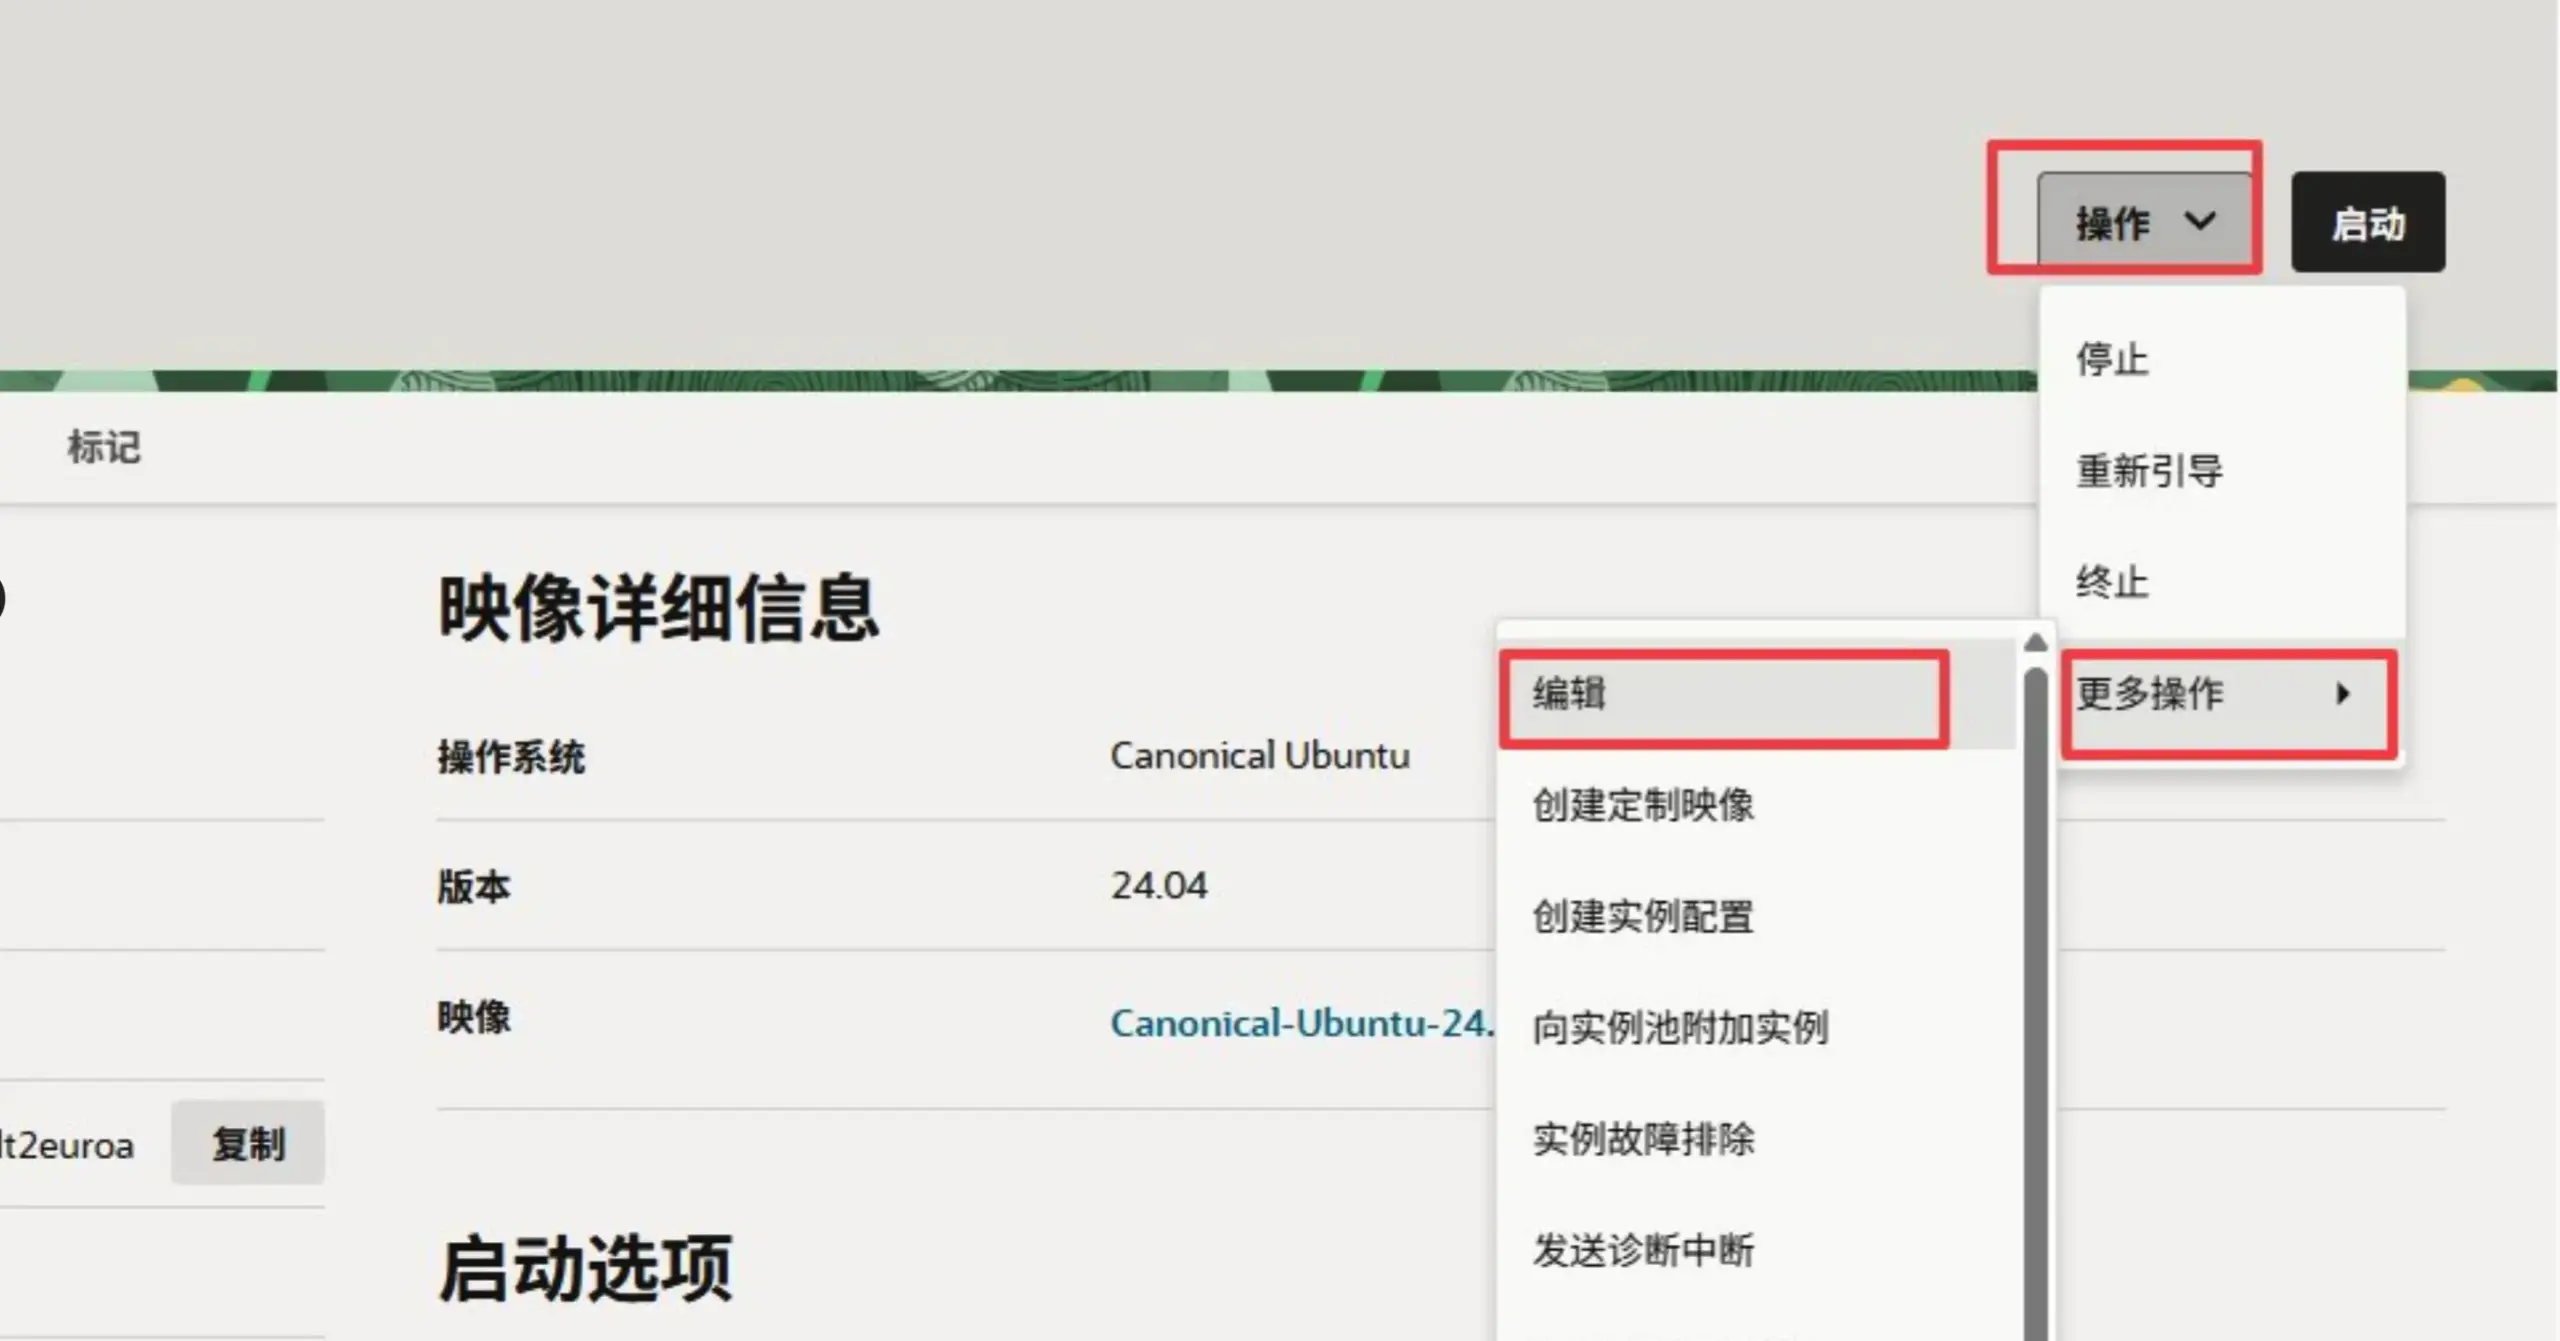The width and height of the screenshot is (2560, 1341).
Task: Choose 终止 from the actions menu
Action: coord(2222,581)
